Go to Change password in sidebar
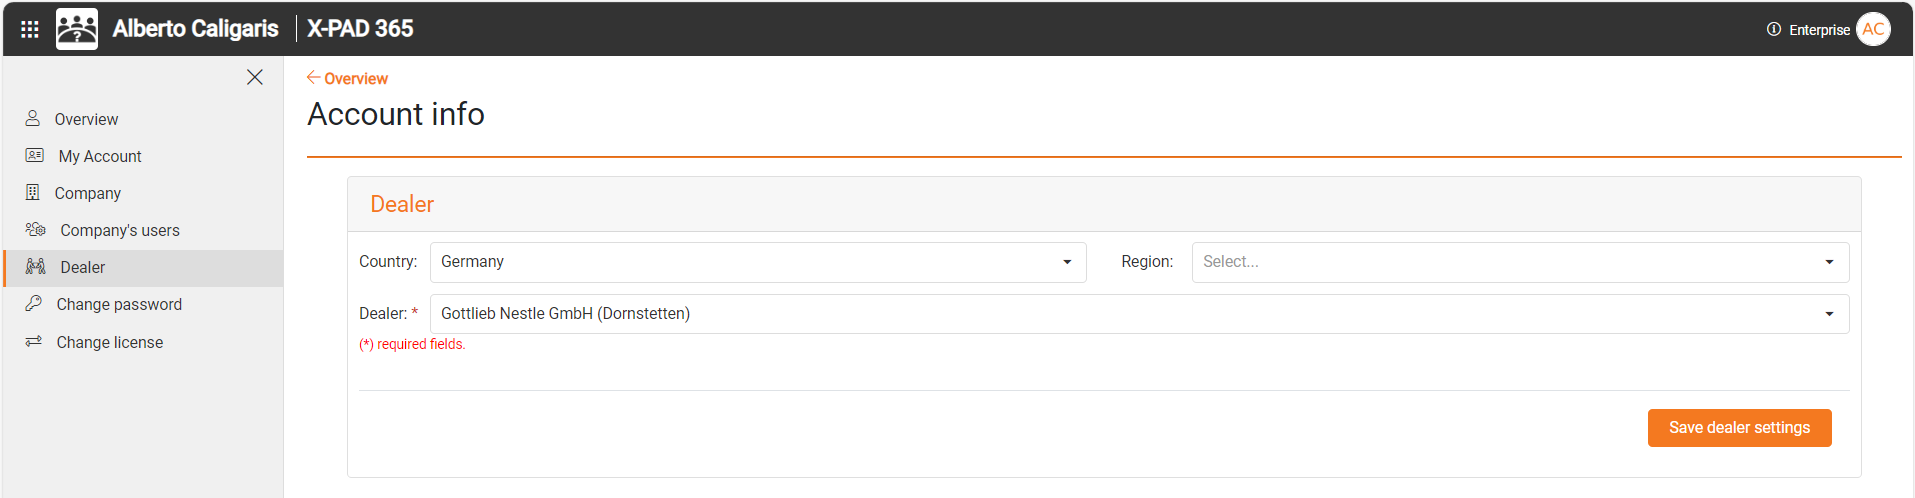1915x498 pixels. (x=119, y=304)
